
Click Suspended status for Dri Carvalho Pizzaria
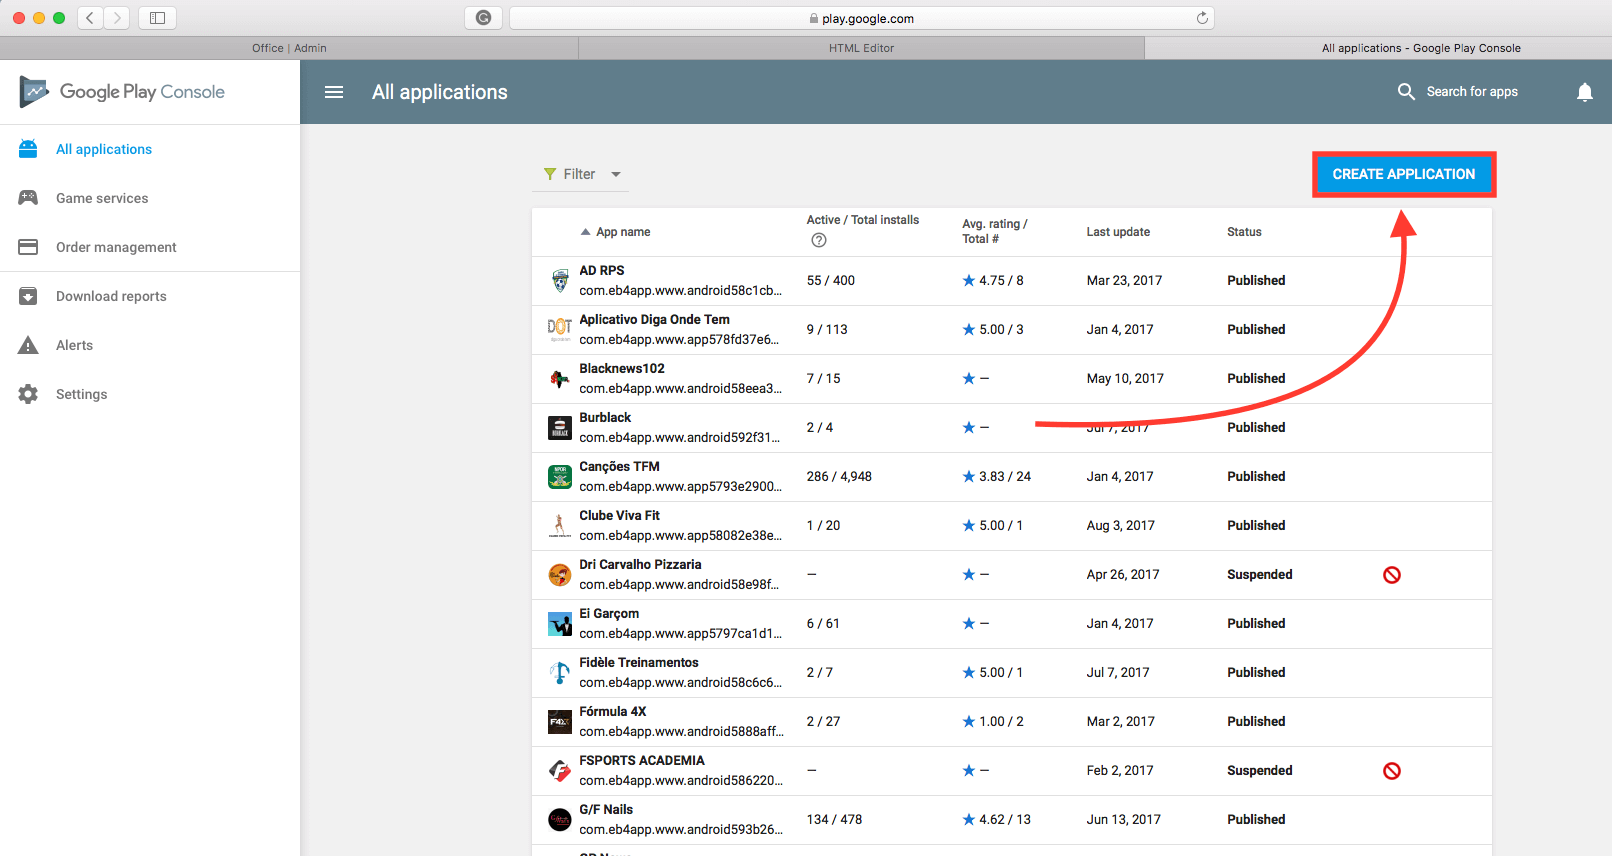coord(1260,575)
